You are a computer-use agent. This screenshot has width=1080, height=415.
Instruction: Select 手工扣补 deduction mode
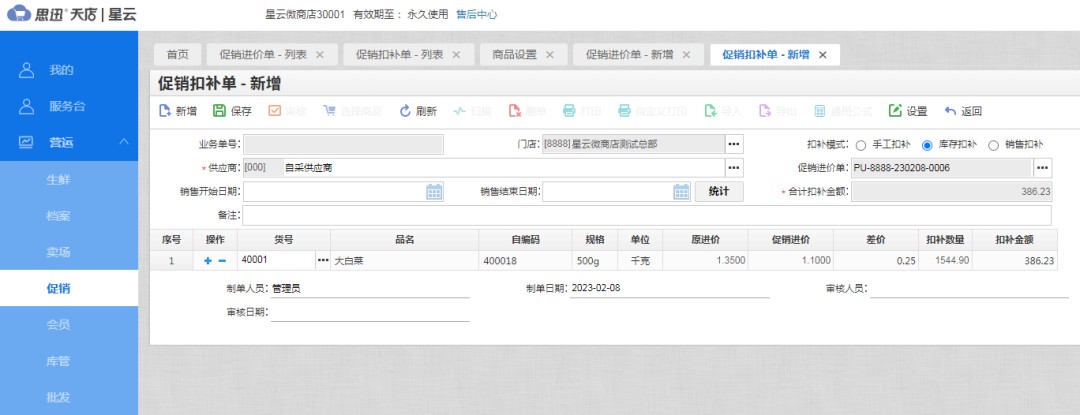click(x=860, y=145)
